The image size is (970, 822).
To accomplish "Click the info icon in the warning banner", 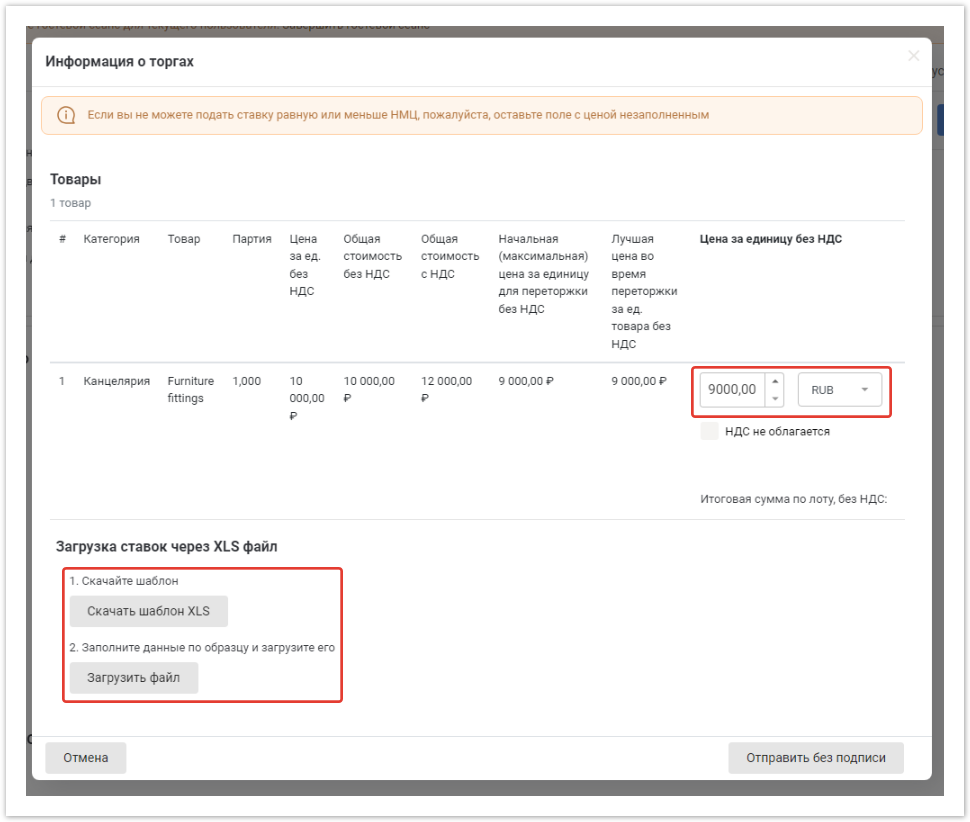I will [66, 115].
